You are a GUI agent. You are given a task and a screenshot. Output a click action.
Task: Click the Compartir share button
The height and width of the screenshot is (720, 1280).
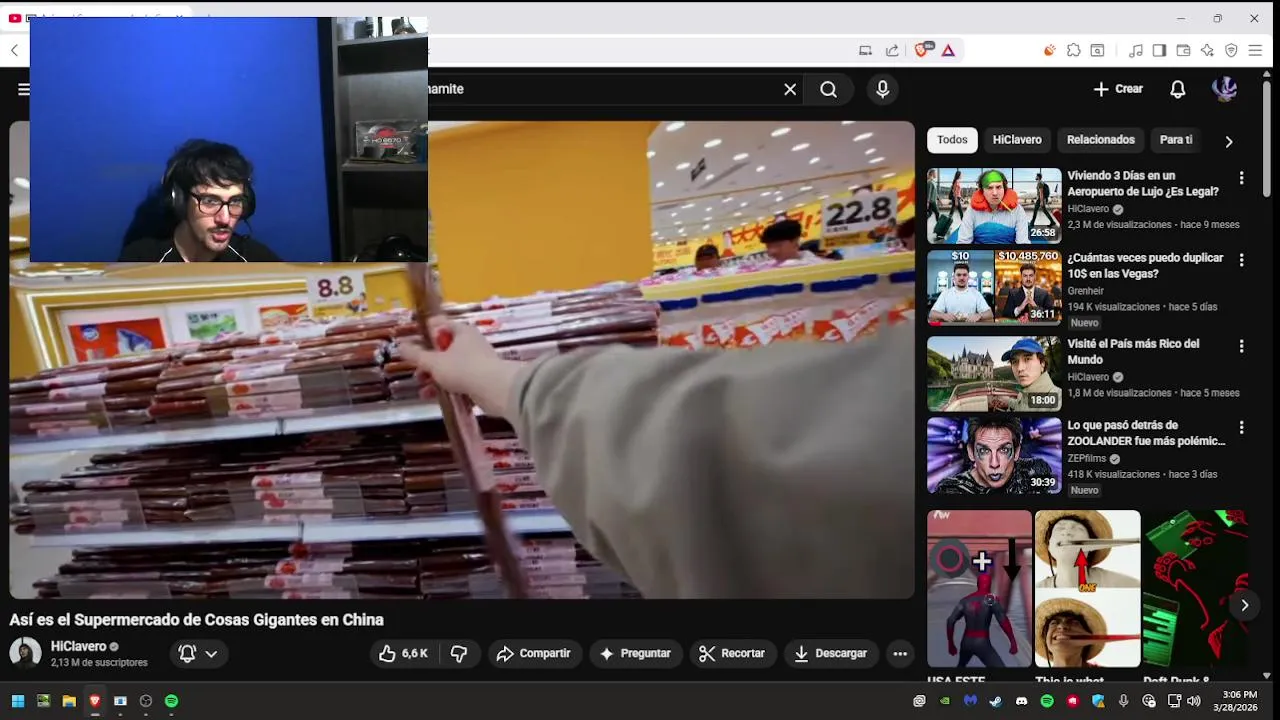[x=535, y=654]
